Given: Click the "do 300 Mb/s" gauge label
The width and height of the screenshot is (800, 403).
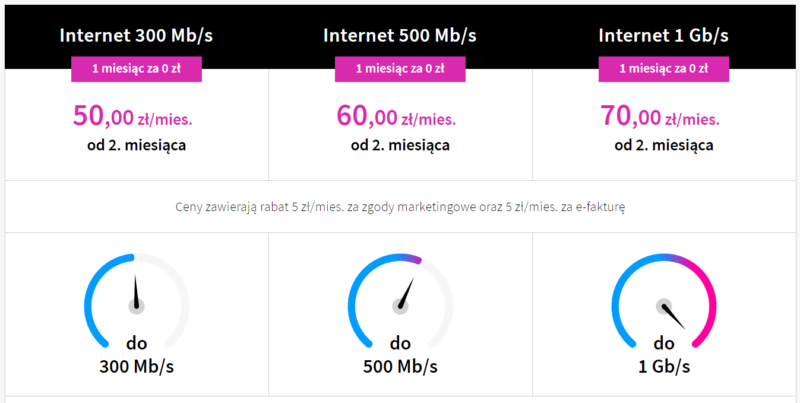Looking at the screenshot, I should click(136, 355).
